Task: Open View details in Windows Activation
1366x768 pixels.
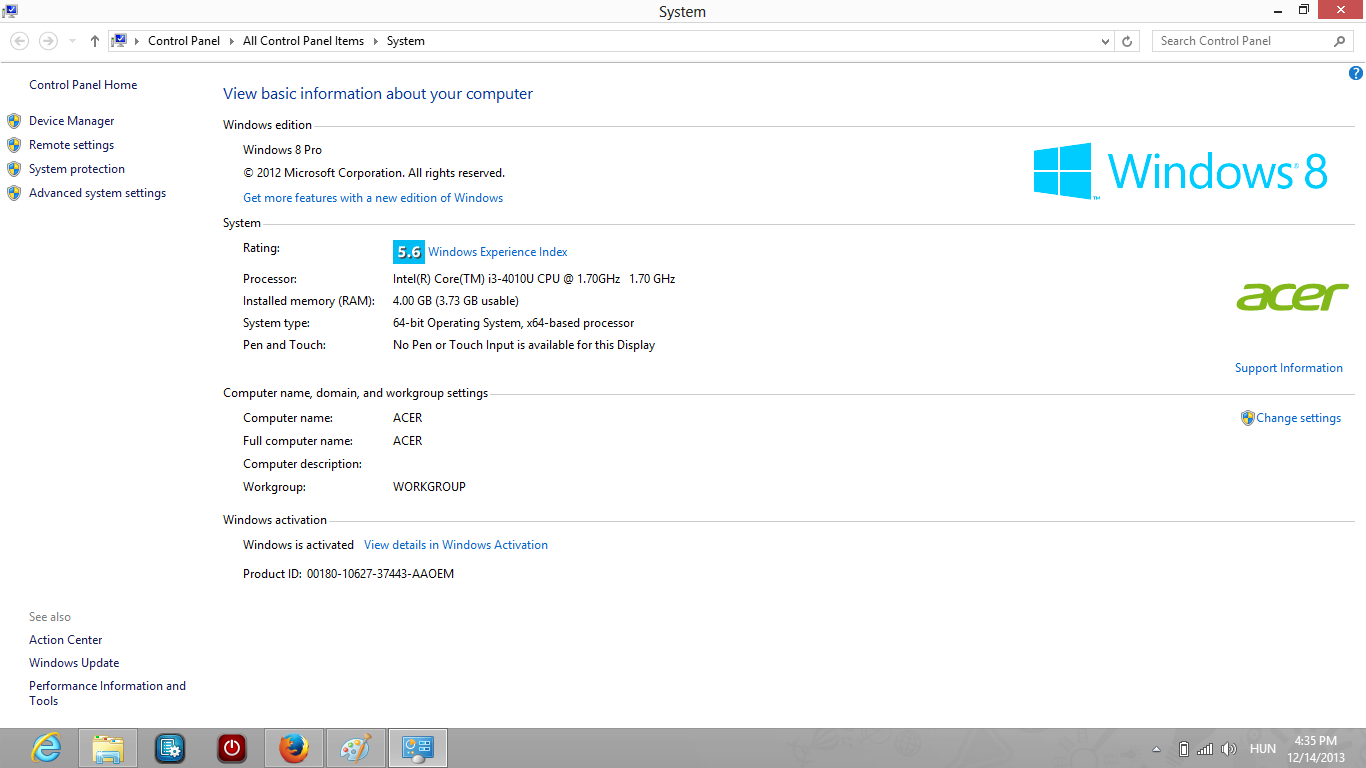Action: pyautogui.click(x=456, y=545)
